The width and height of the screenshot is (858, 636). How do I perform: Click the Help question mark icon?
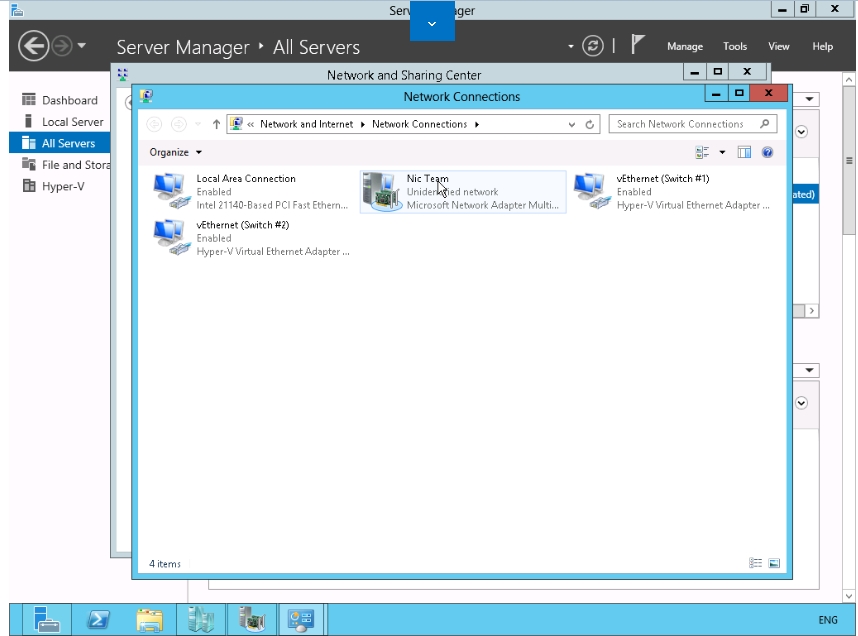pos(767,152)
